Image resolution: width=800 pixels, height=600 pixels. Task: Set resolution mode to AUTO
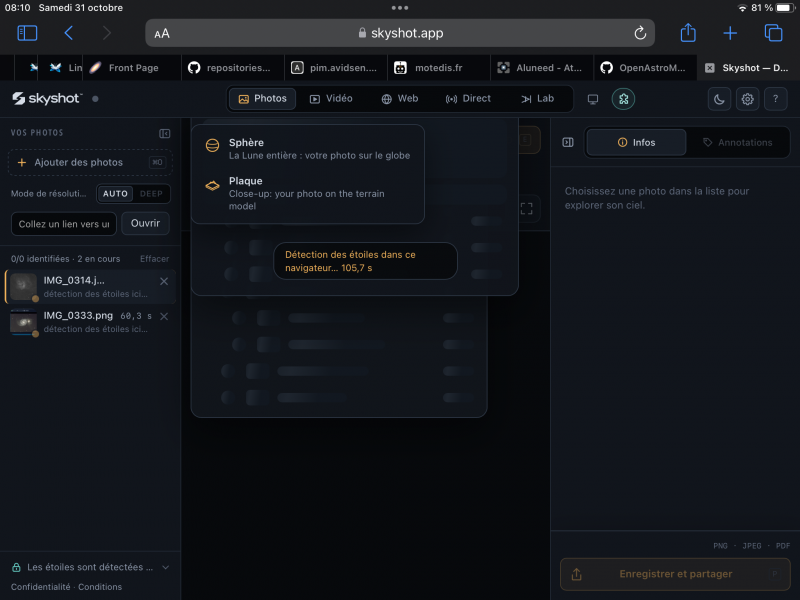(x=115, y=194)
